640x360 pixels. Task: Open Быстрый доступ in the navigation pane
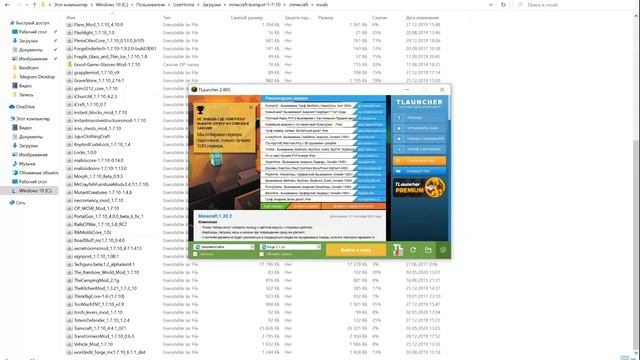click(x=32, y=23)
